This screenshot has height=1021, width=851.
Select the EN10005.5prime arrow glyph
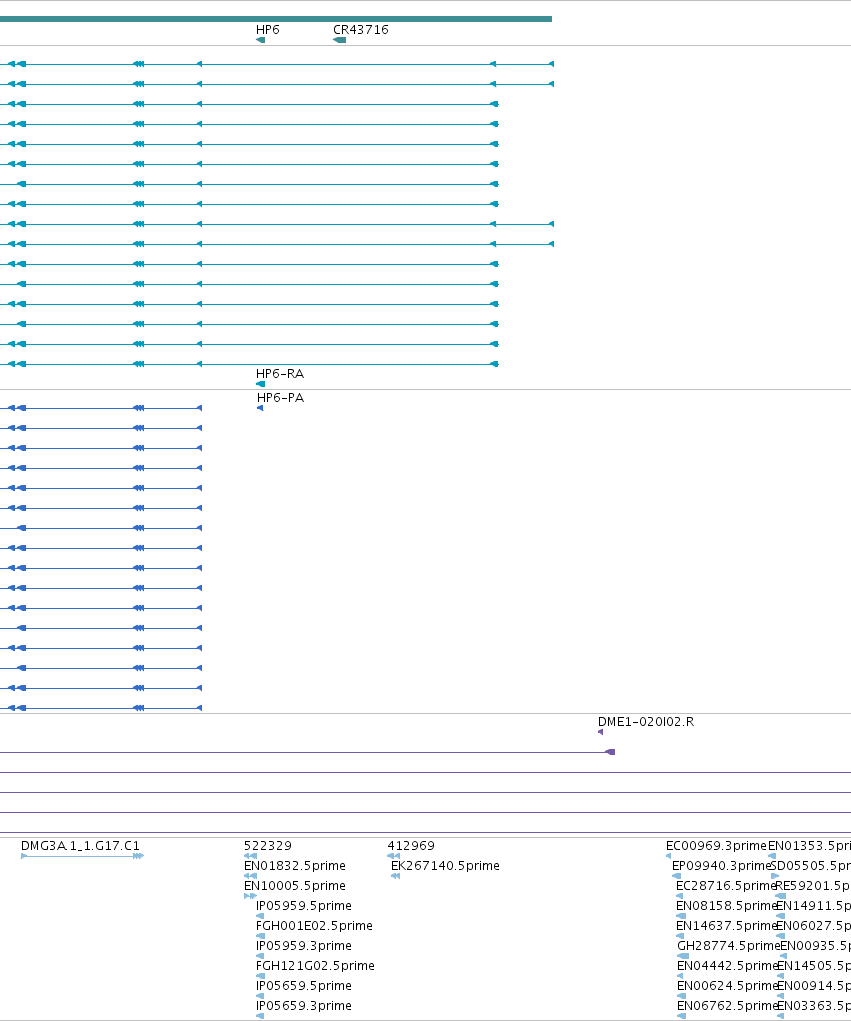click(250, 897)
